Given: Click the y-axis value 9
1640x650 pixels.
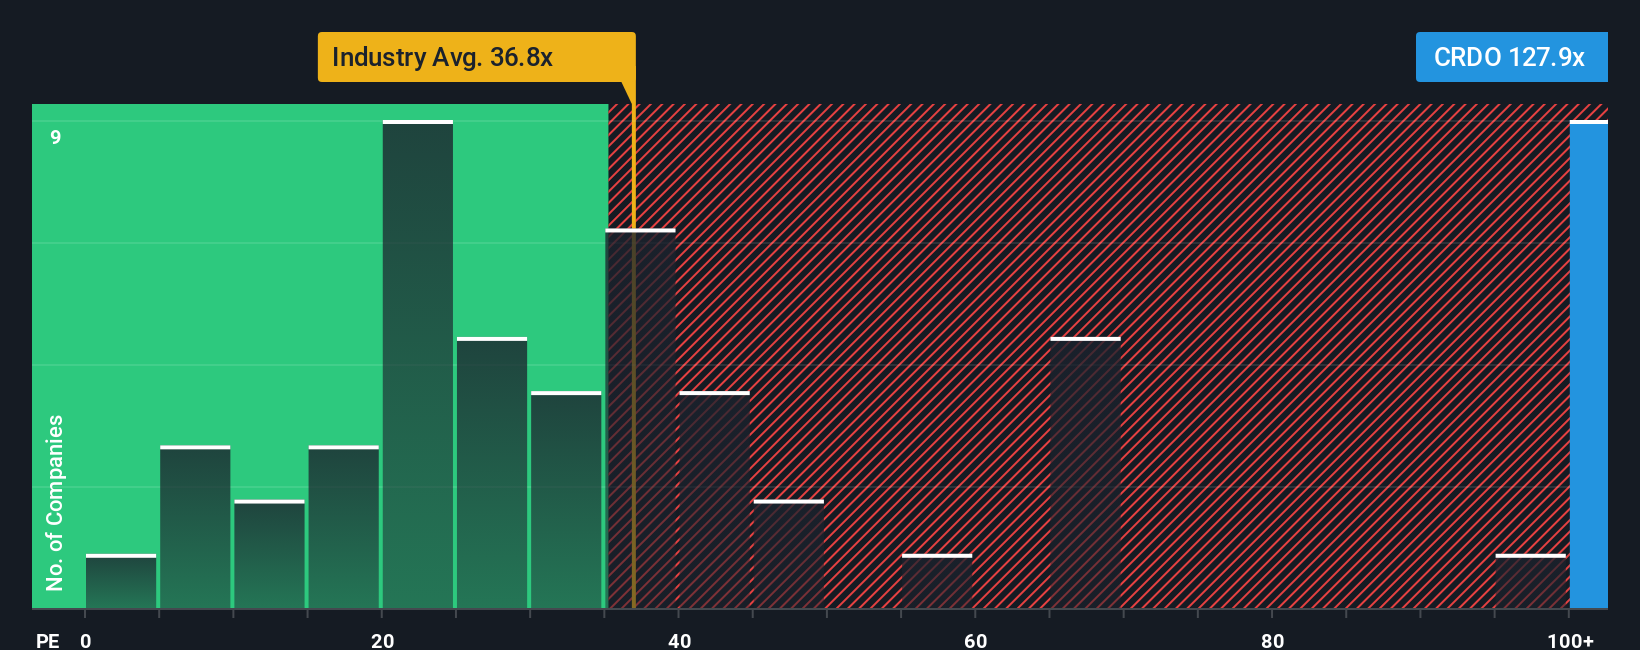Looking at the screenshot, I should tap(56, 137).
